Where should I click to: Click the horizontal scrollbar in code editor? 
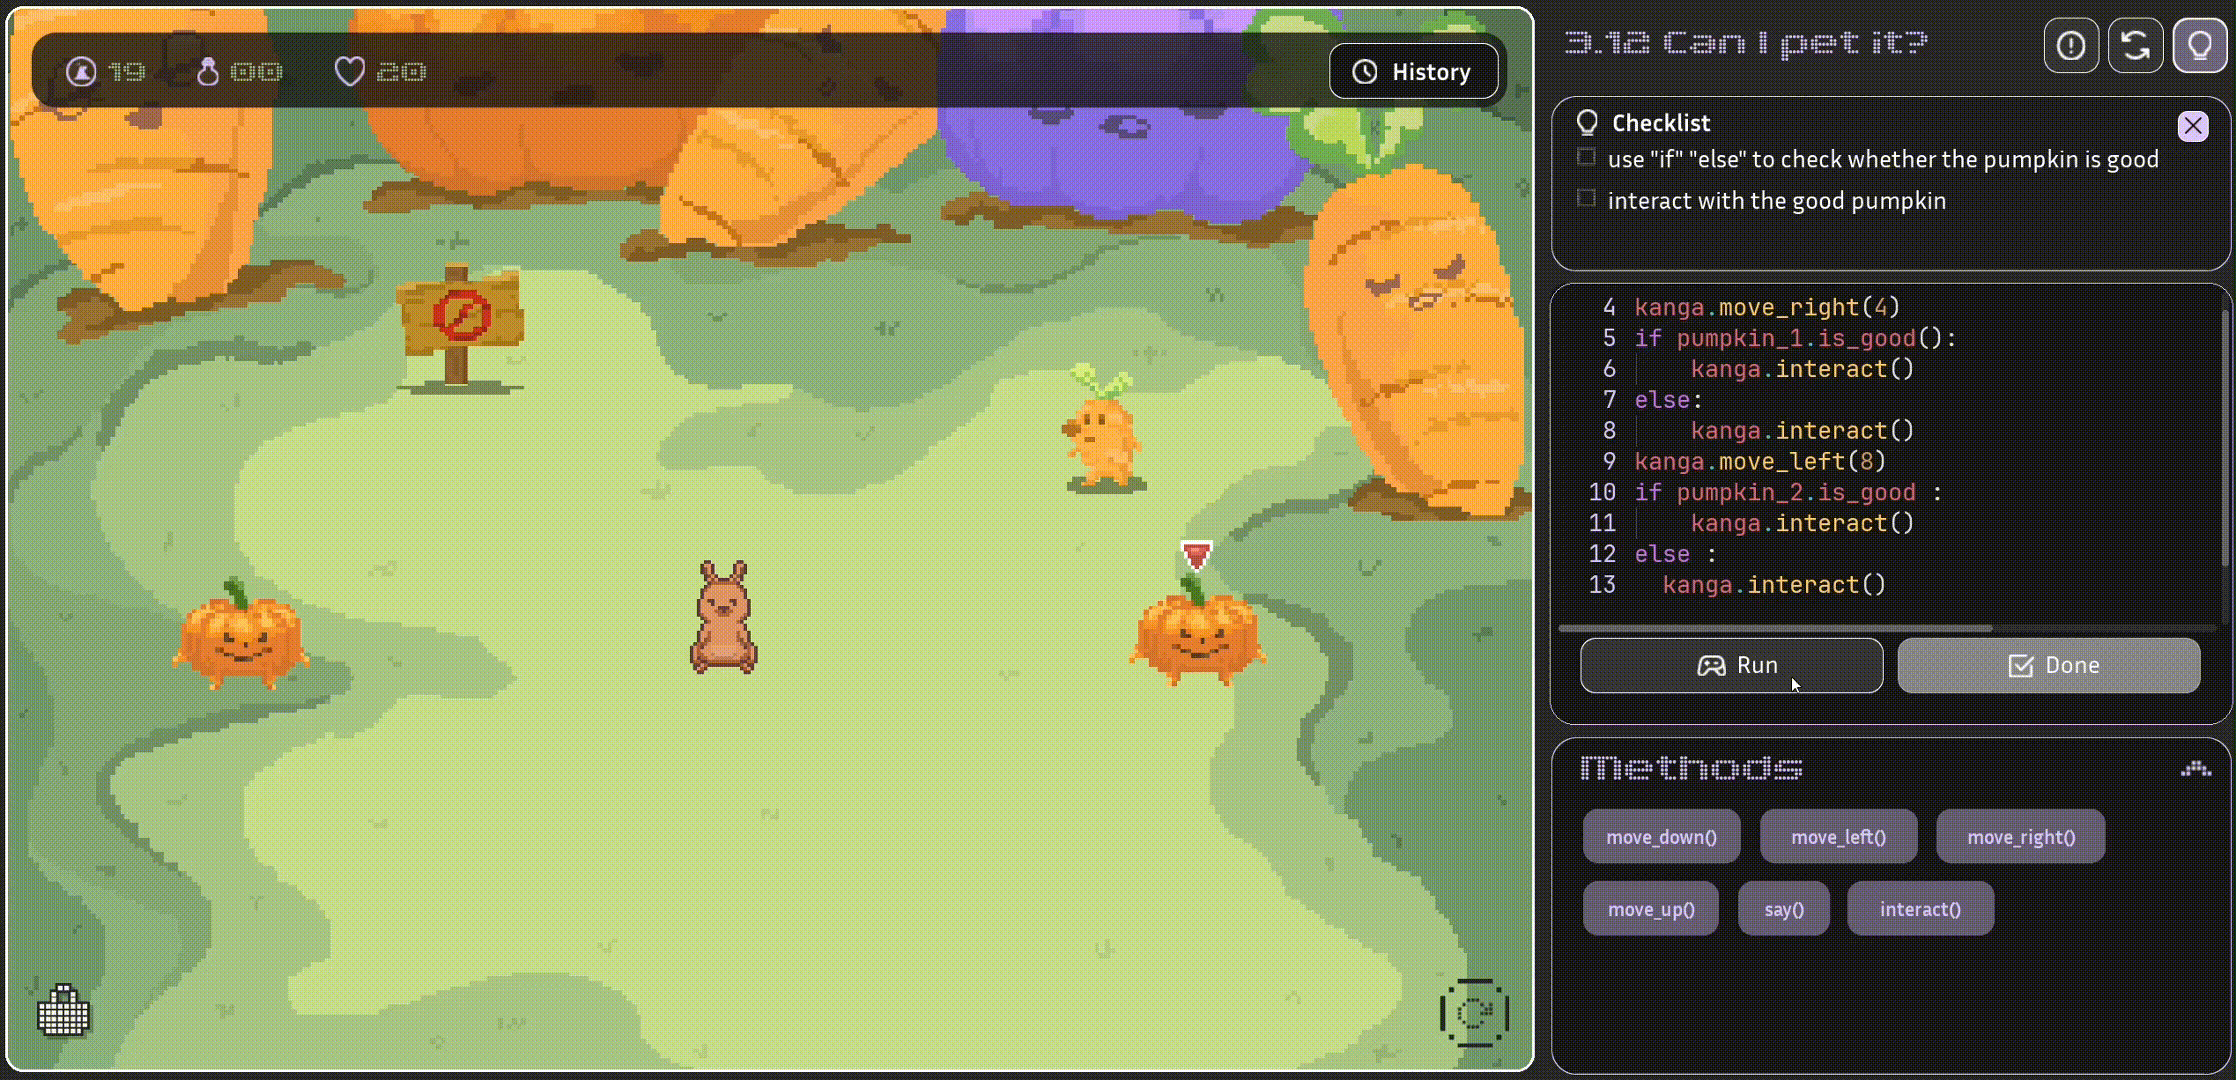[x=1775, y=628]
